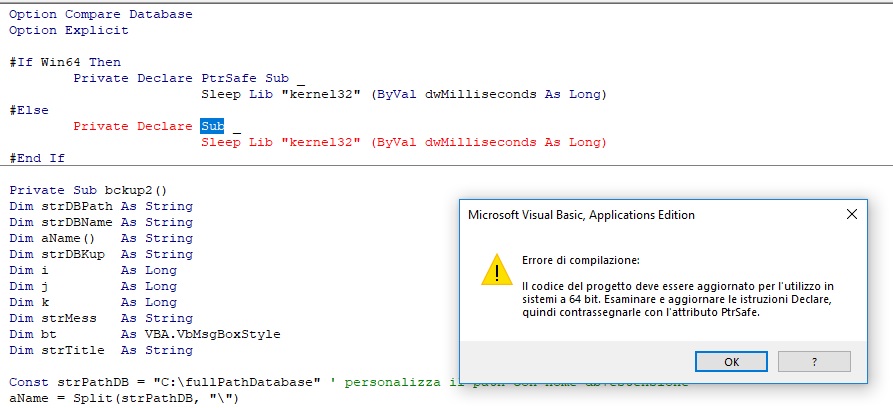
Task: Click the dialog title 'Microsoft Visual Basic, Applications Edition'
Action: click(x=581, y=215)
